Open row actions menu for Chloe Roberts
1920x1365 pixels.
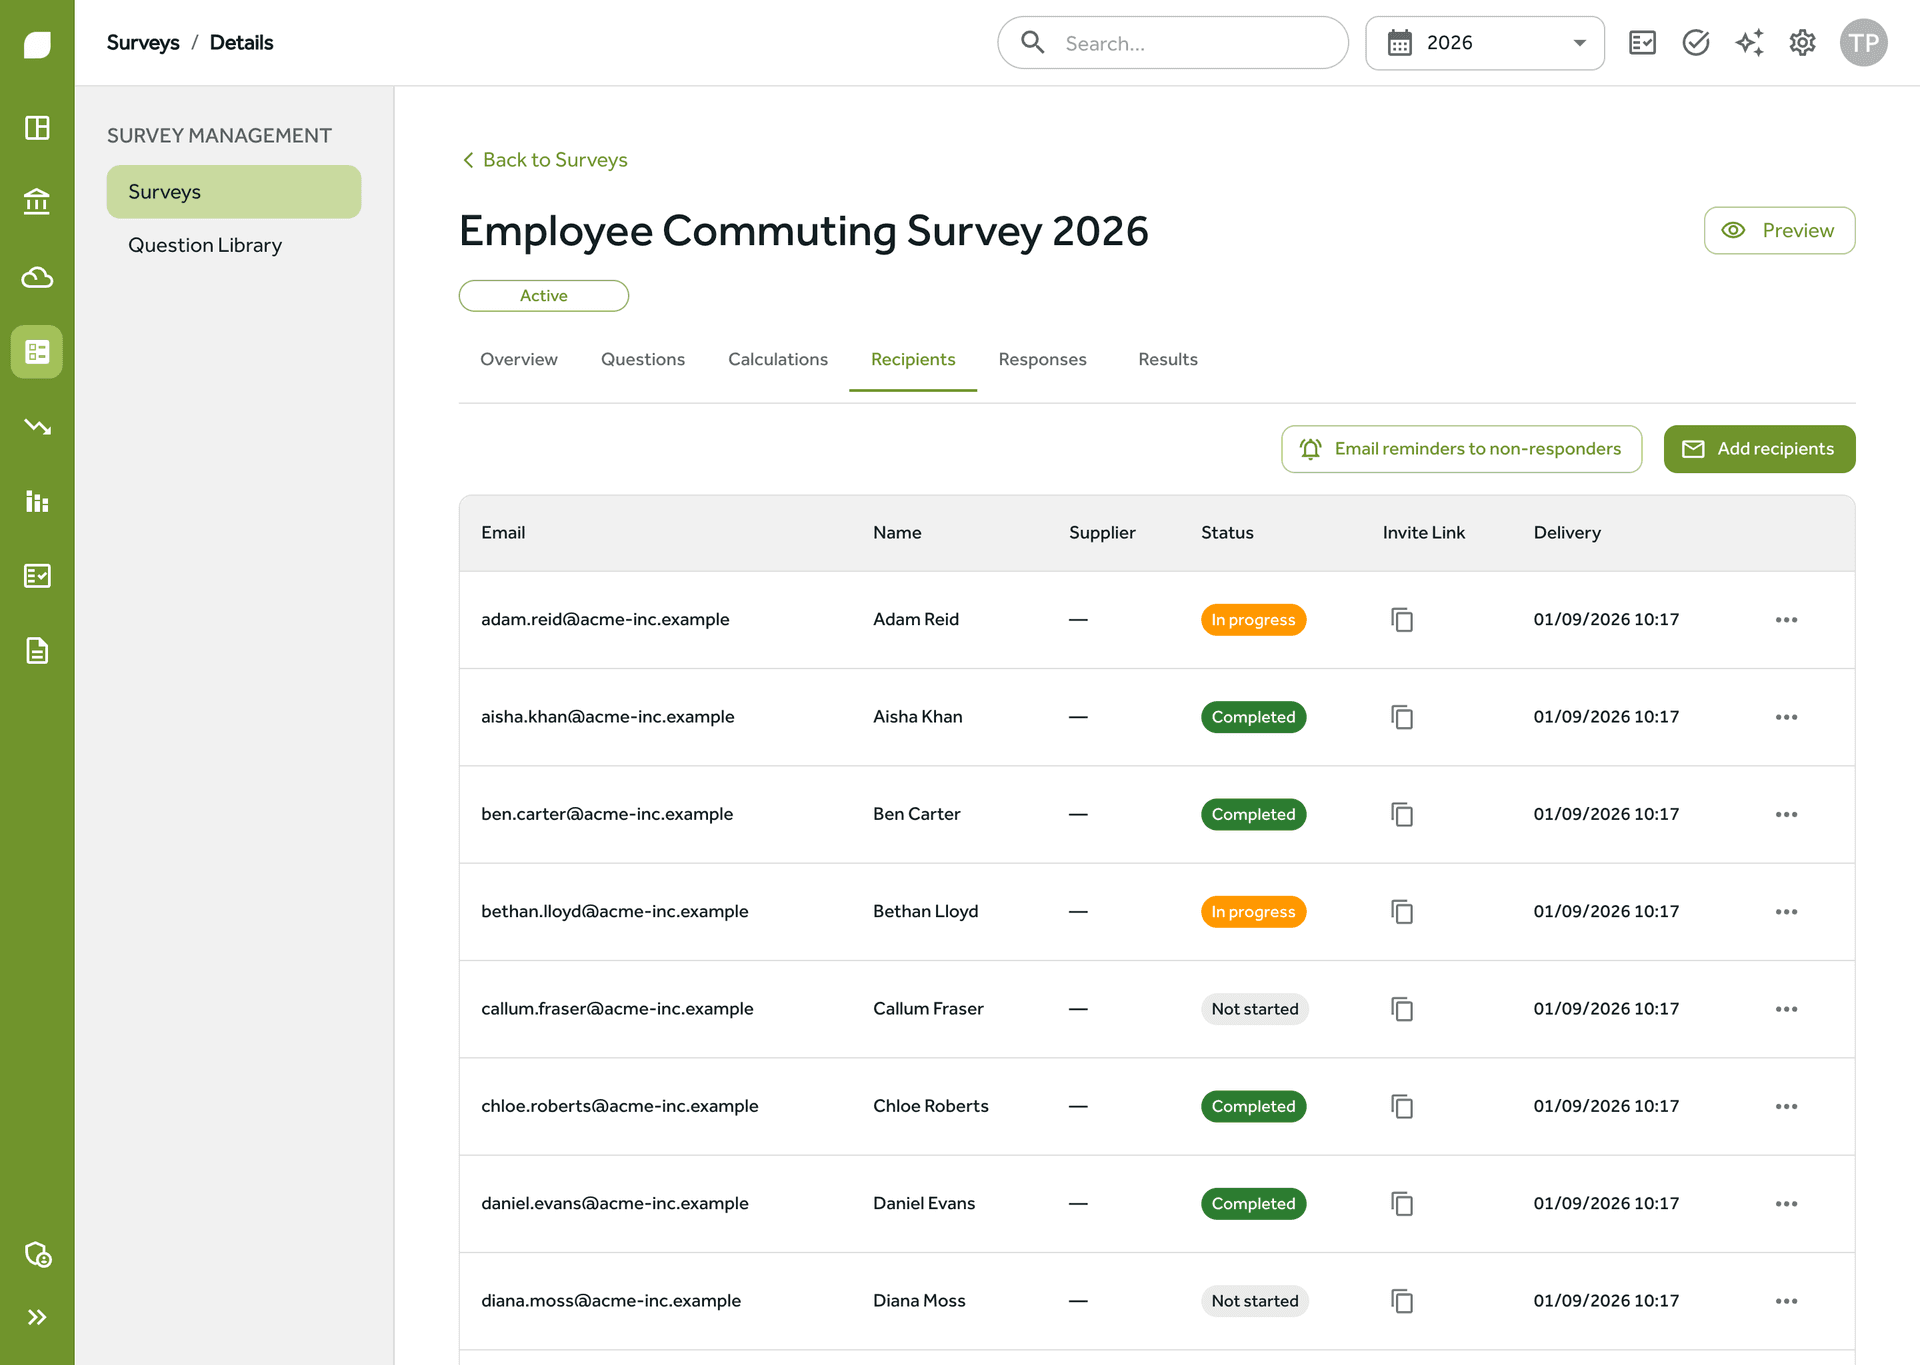click(1786, 1107)
